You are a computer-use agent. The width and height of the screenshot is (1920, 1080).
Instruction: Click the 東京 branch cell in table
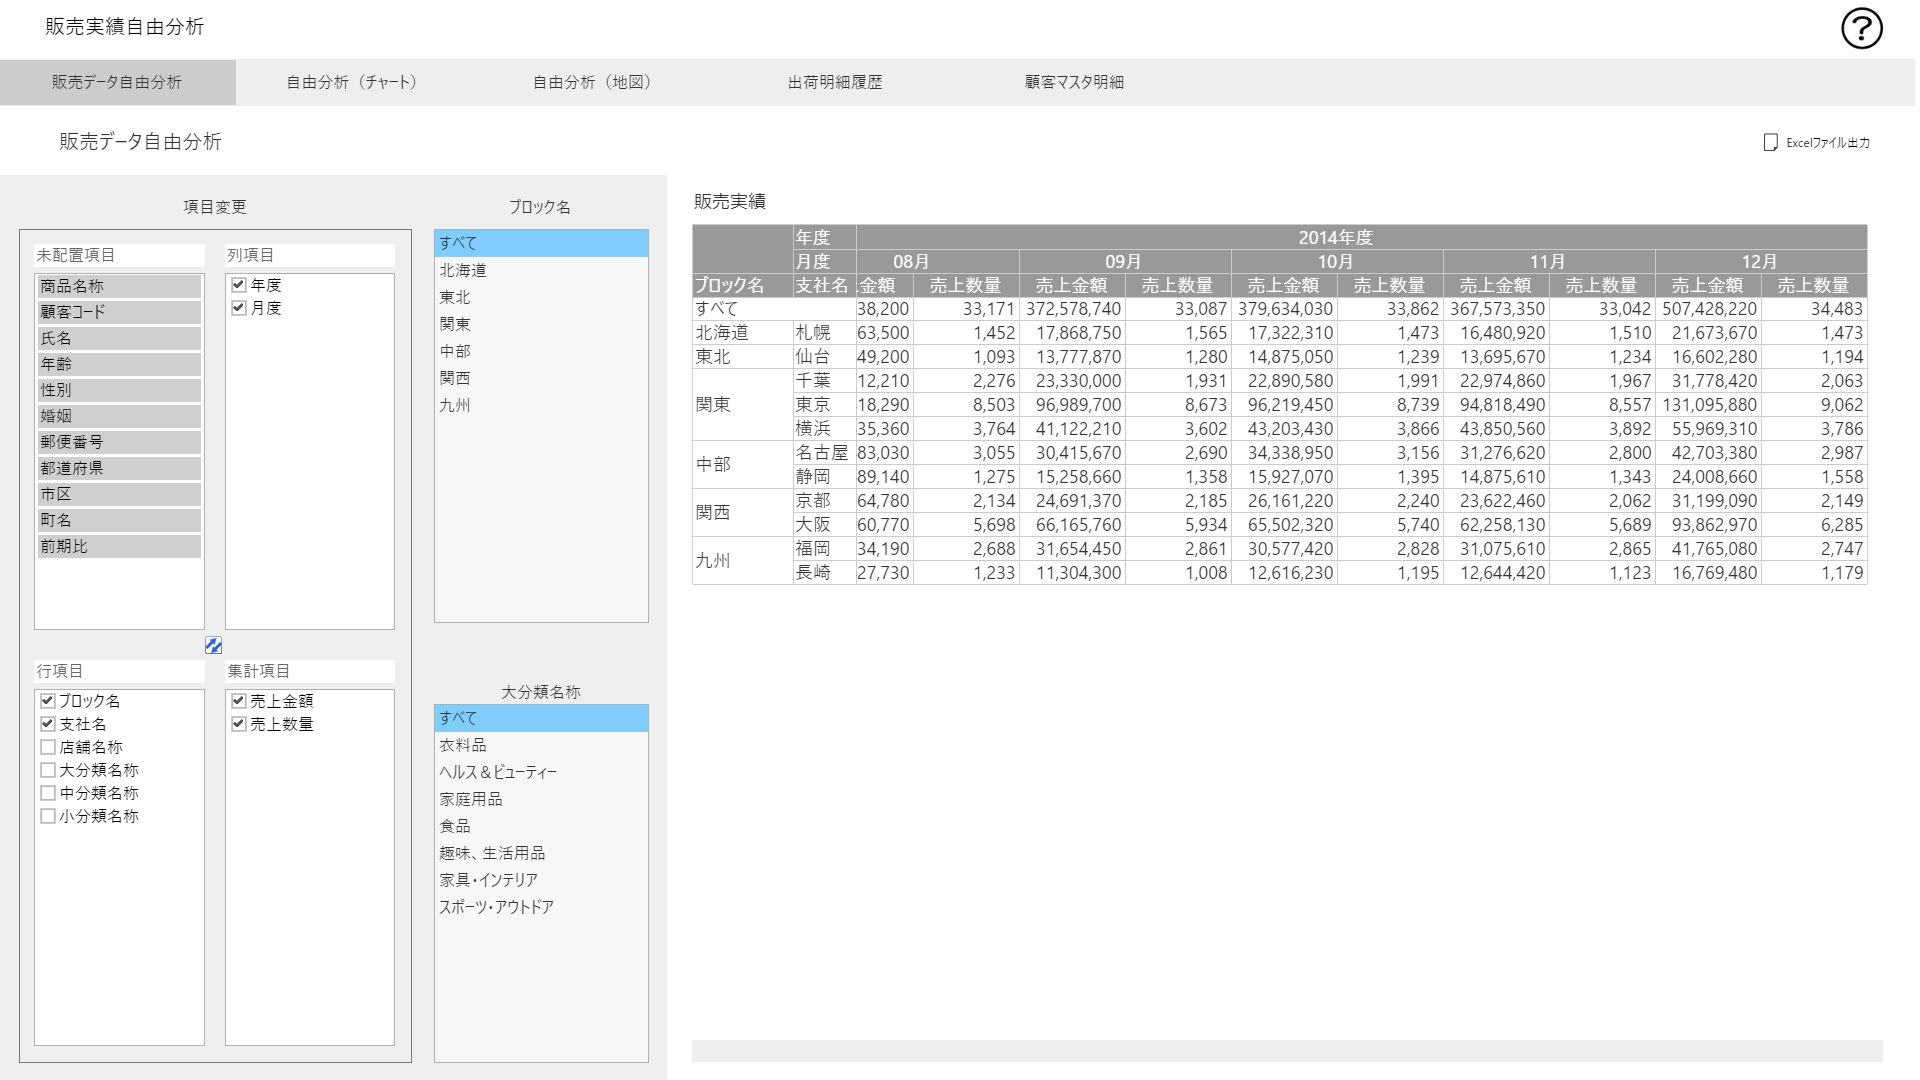pos(813,405)
